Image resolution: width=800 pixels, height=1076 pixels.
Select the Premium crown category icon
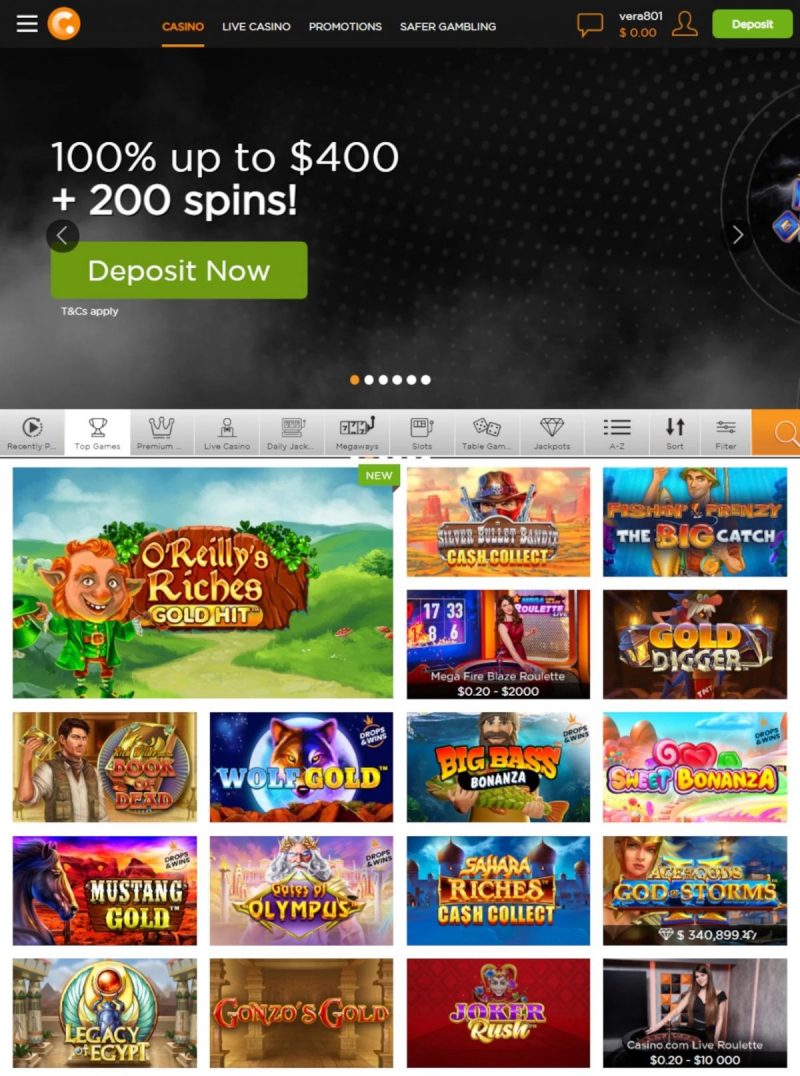click(161, 433)
